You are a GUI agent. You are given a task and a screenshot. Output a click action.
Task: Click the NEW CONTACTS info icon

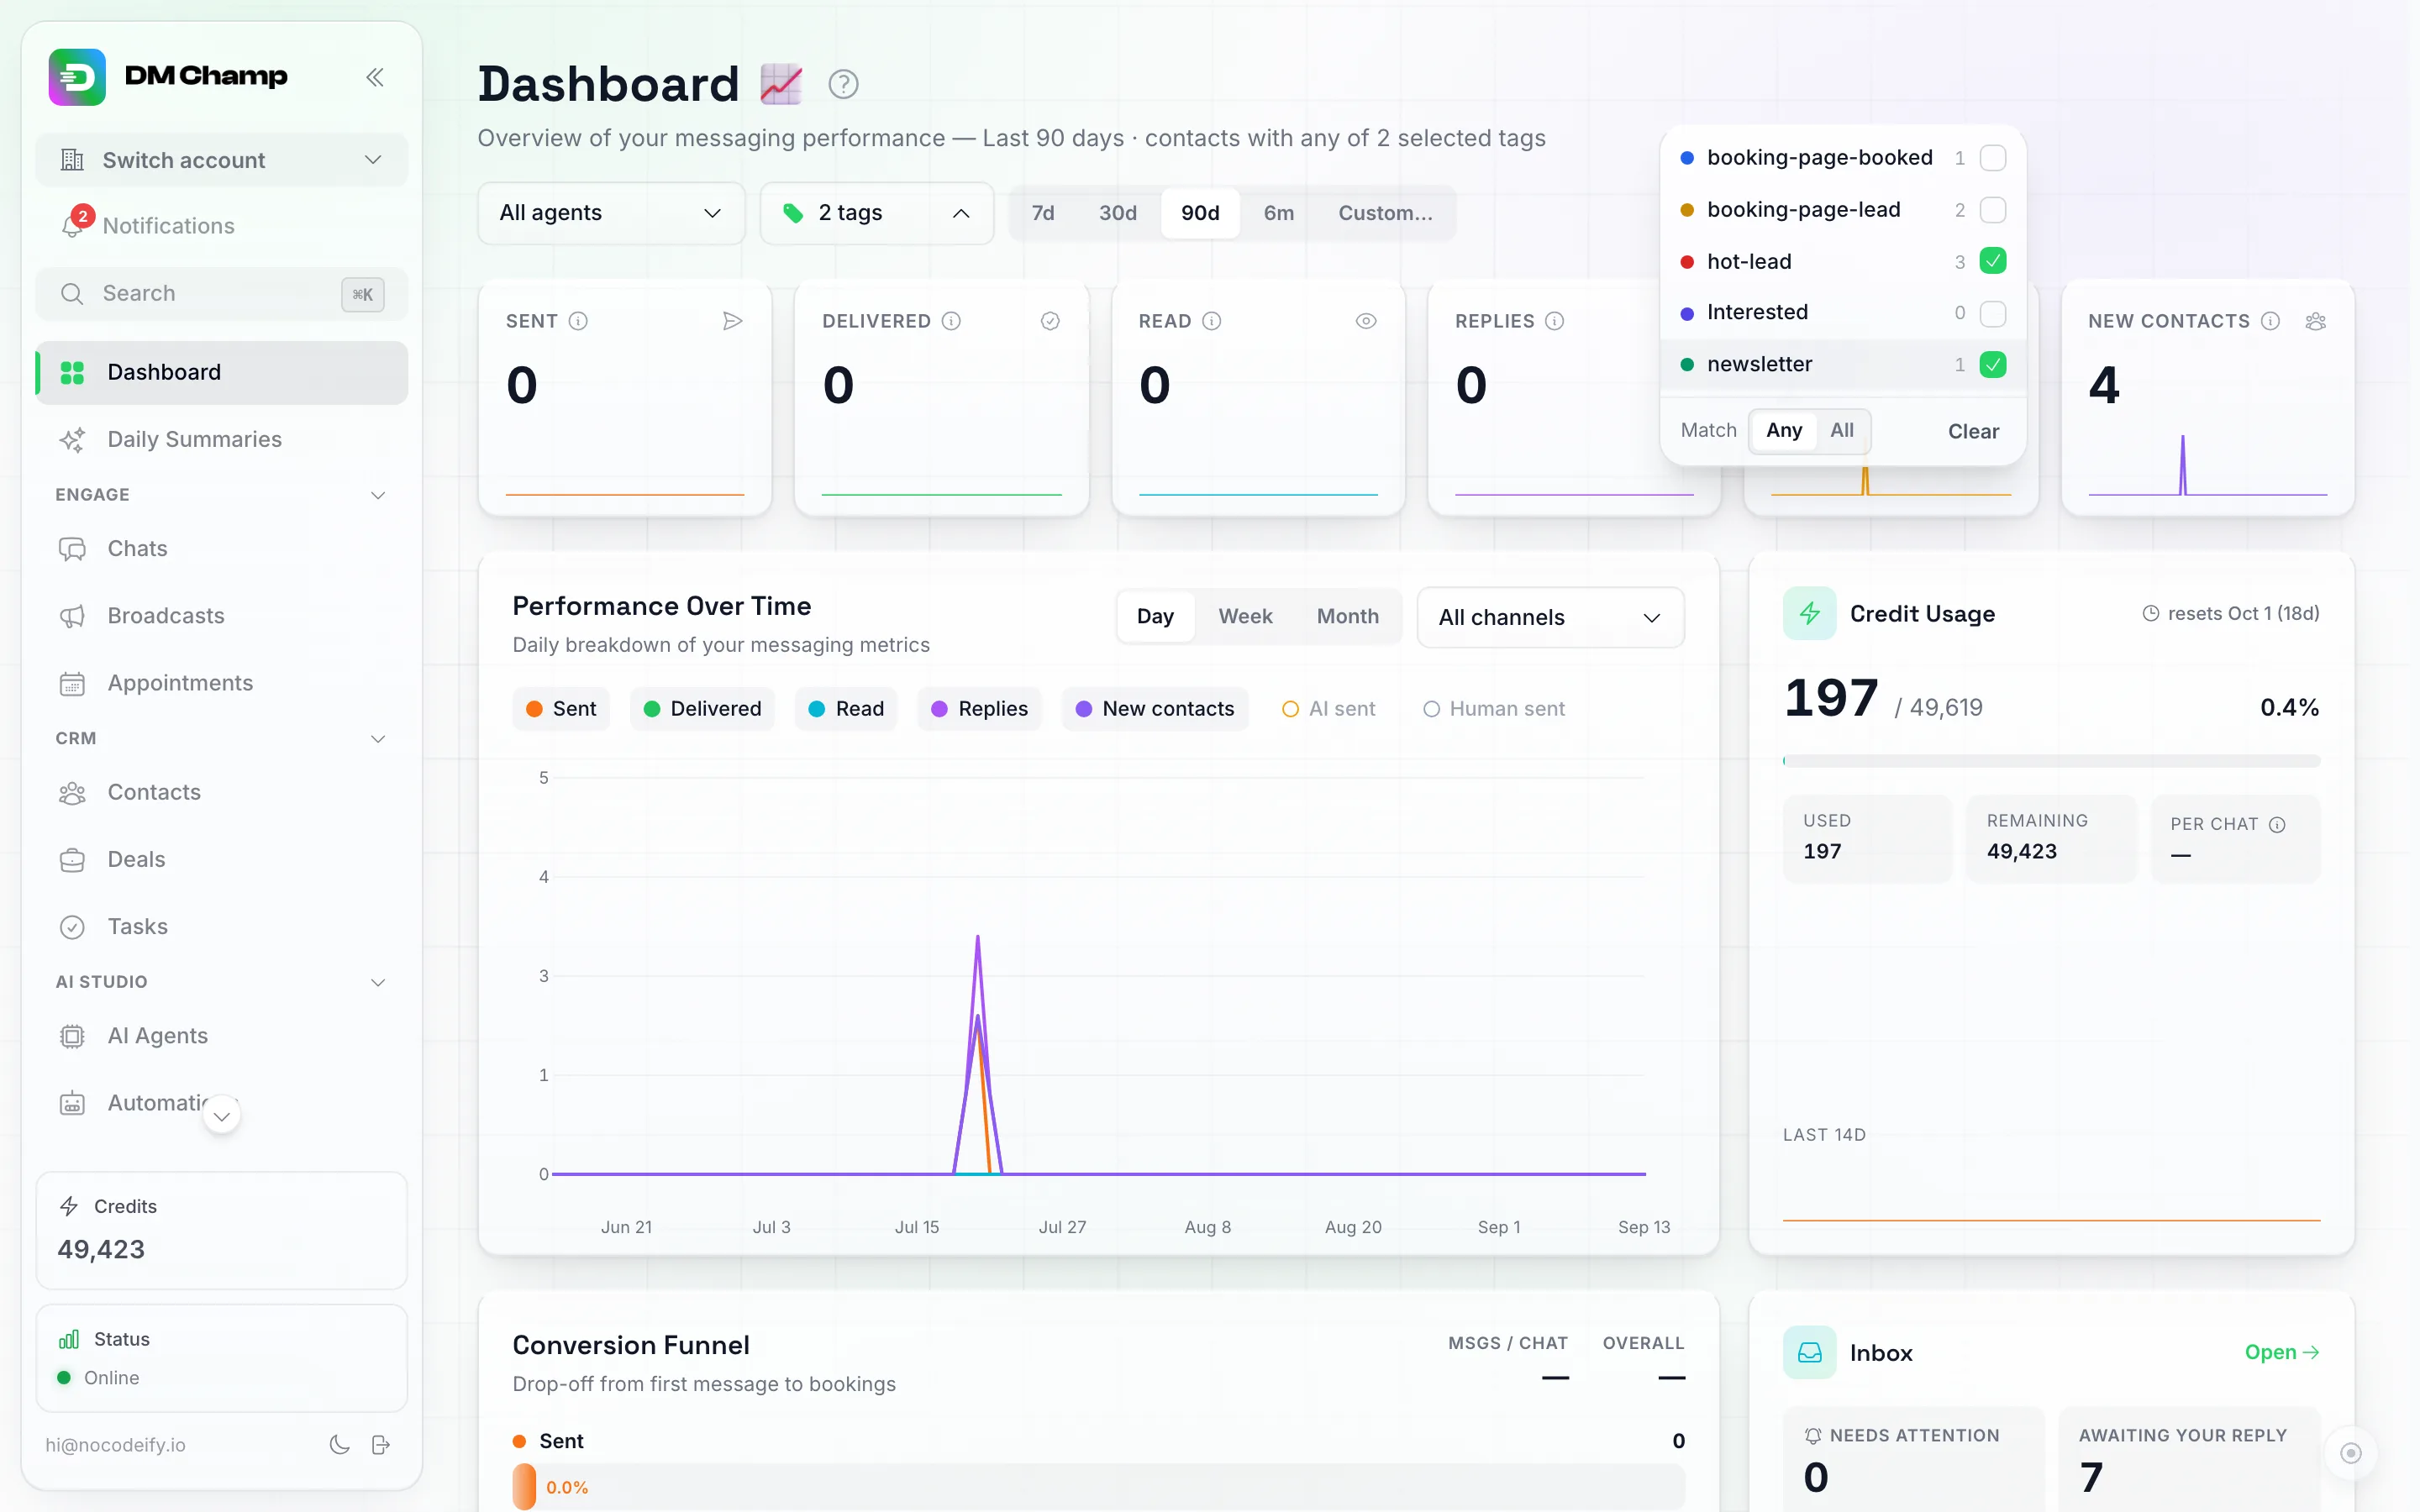tap(2270, 321)
